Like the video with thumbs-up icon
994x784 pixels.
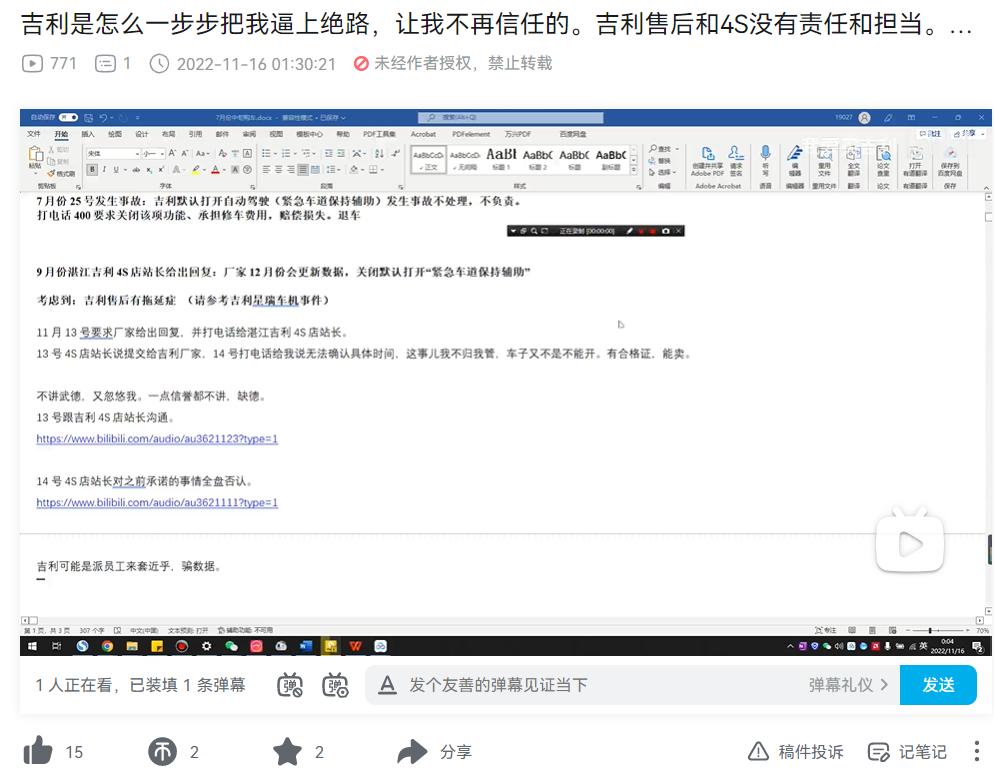38,751
